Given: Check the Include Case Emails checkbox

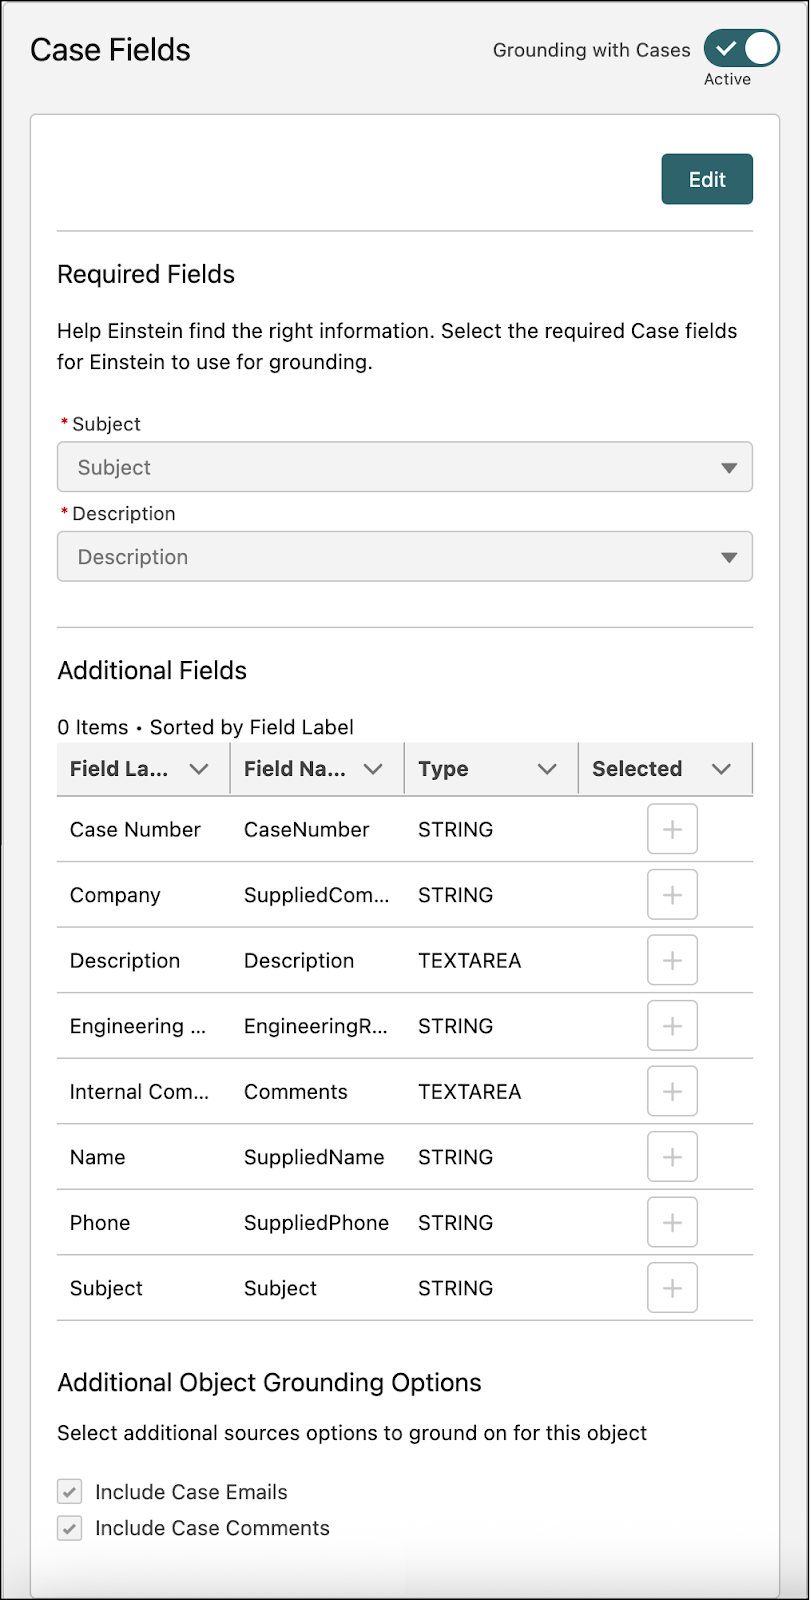Looking at the screenshot, I should [70, 1492].
